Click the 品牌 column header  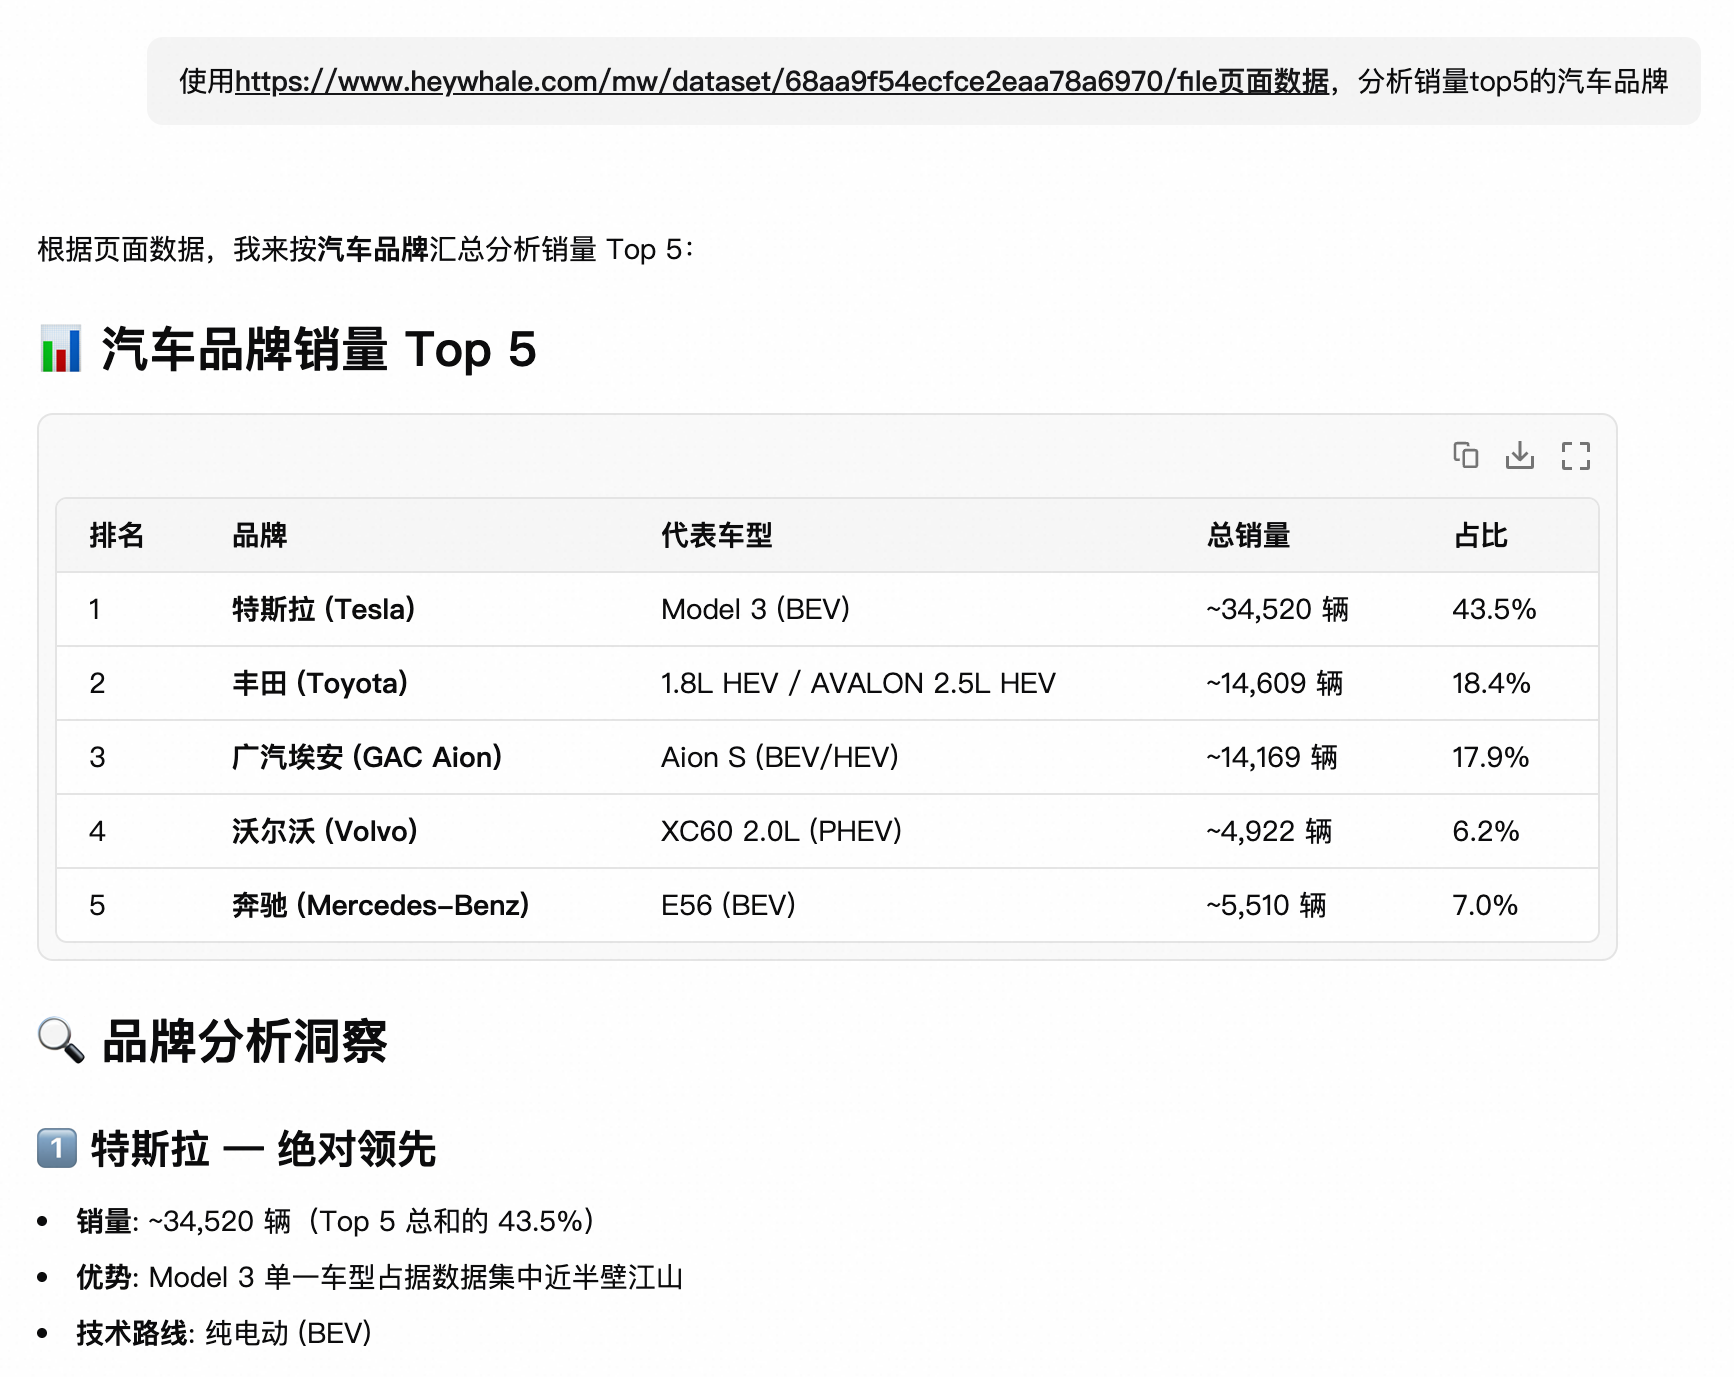tap(260, 535)
